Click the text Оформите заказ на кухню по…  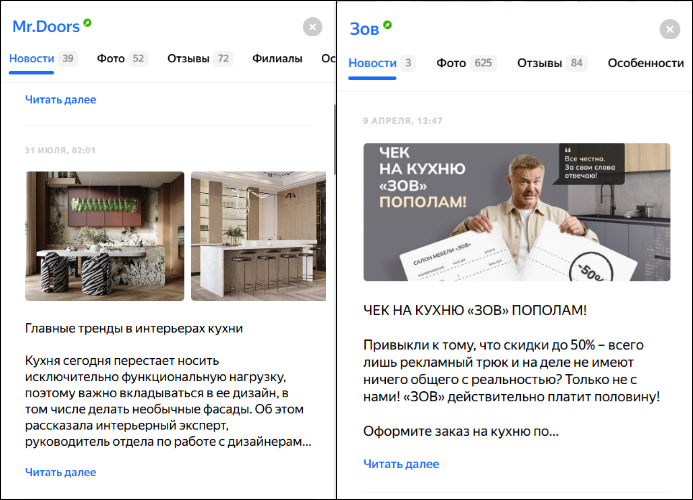pos(461,431)
